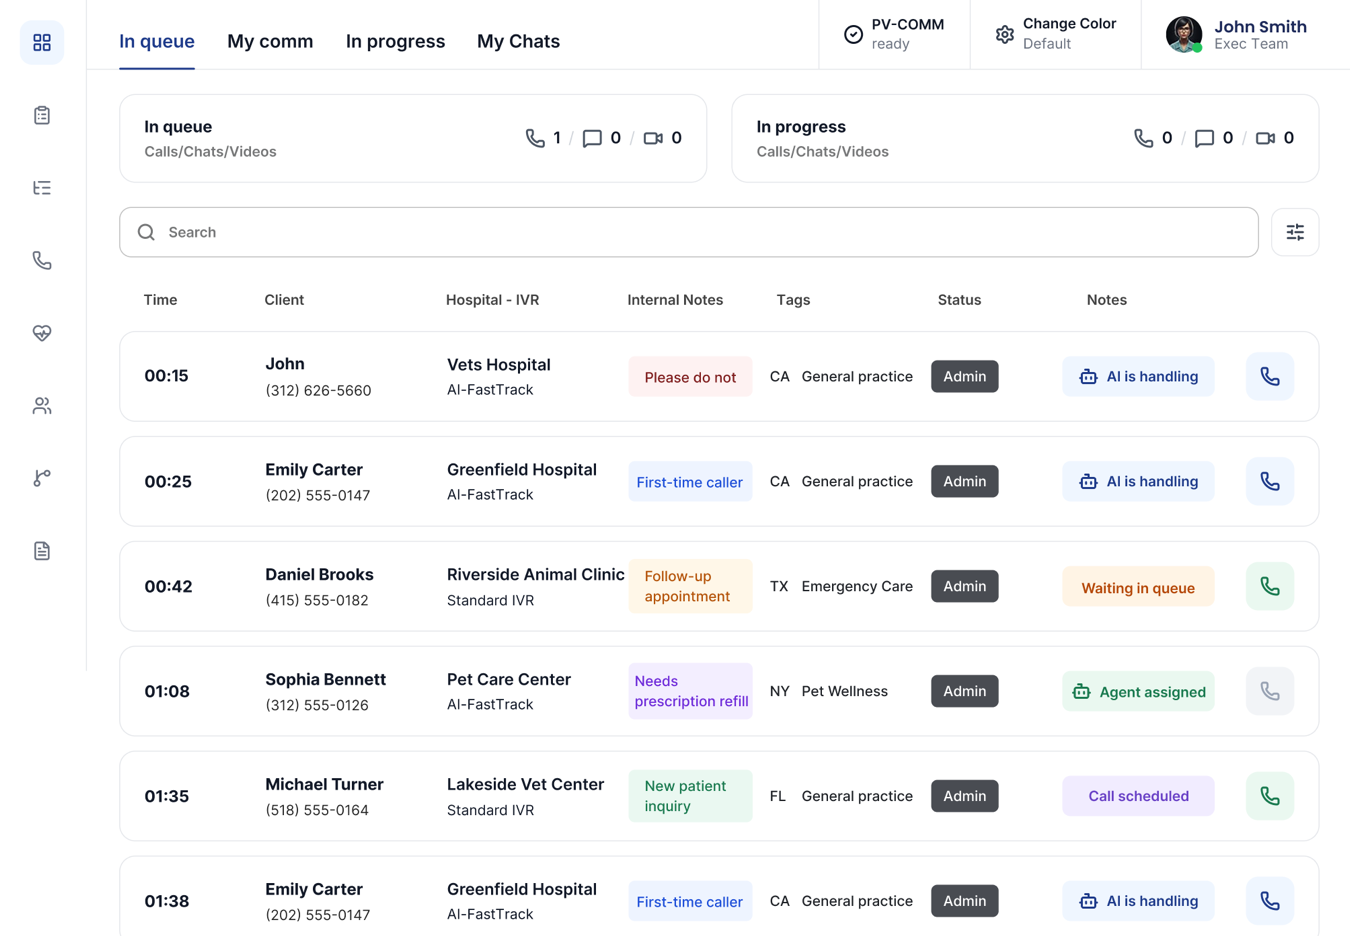1350x936 pixels.
Task: Switch to the My comm tab
Action: pyautogui.click(x=270, y=41)
